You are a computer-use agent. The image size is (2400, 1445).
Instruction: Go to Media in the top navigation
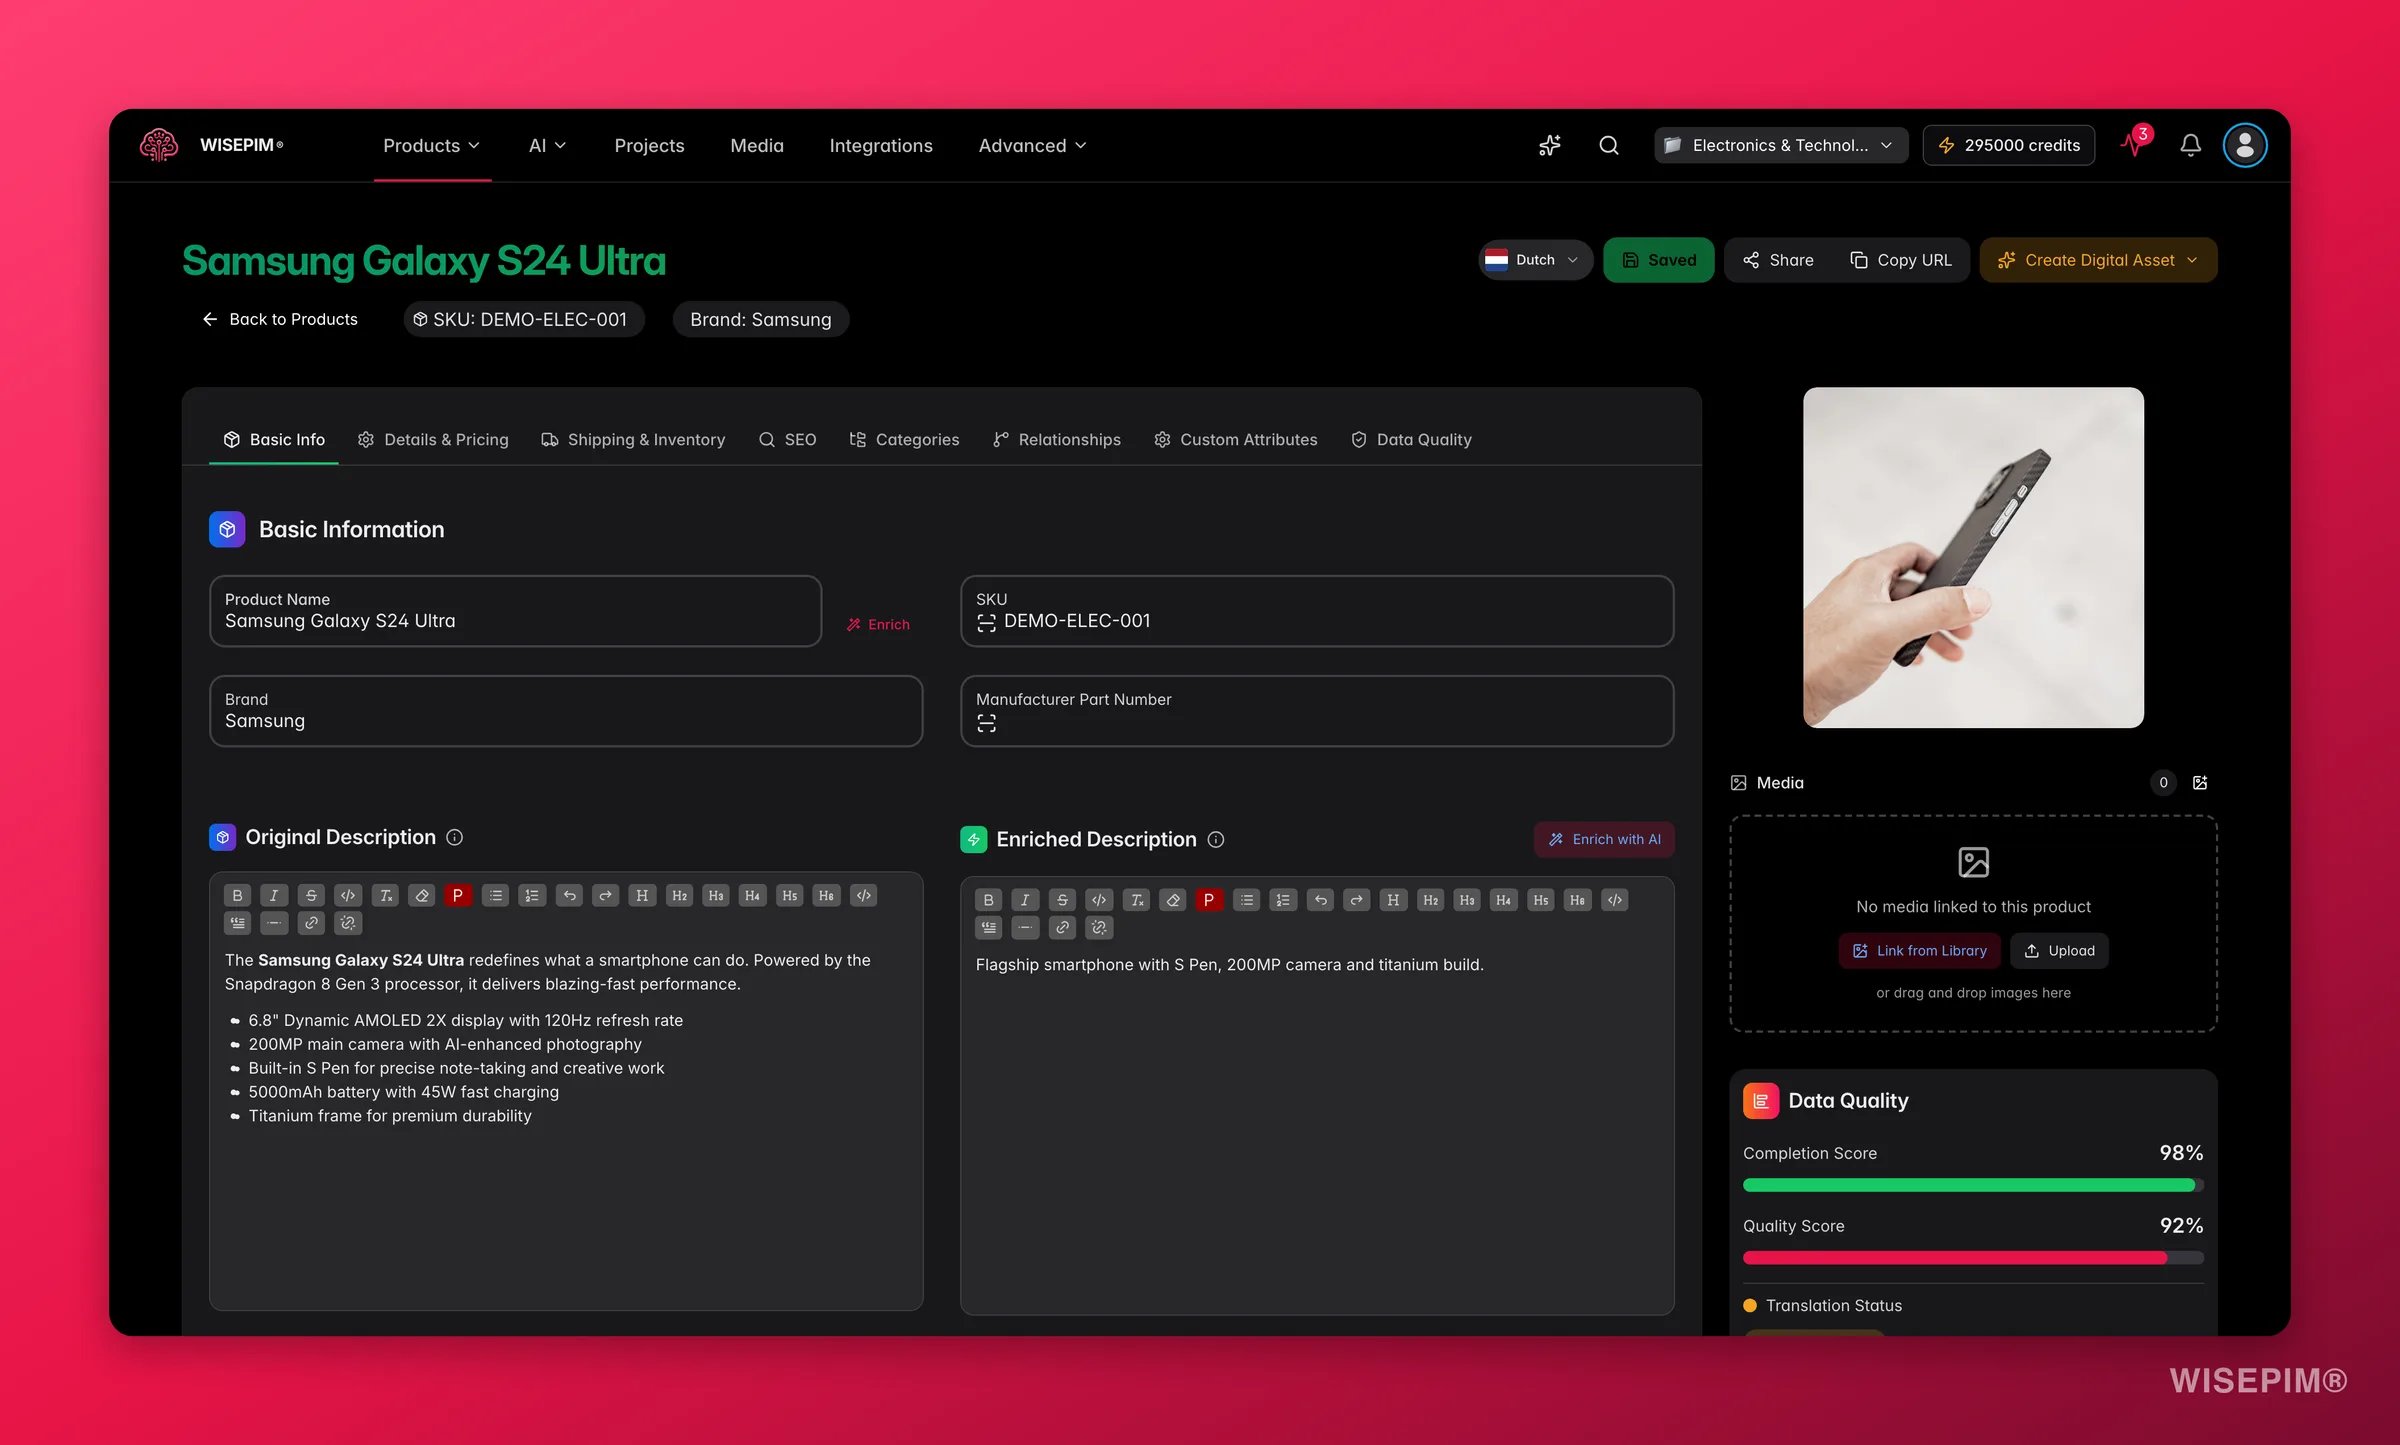pyautogui.click(x=757, y=146)
